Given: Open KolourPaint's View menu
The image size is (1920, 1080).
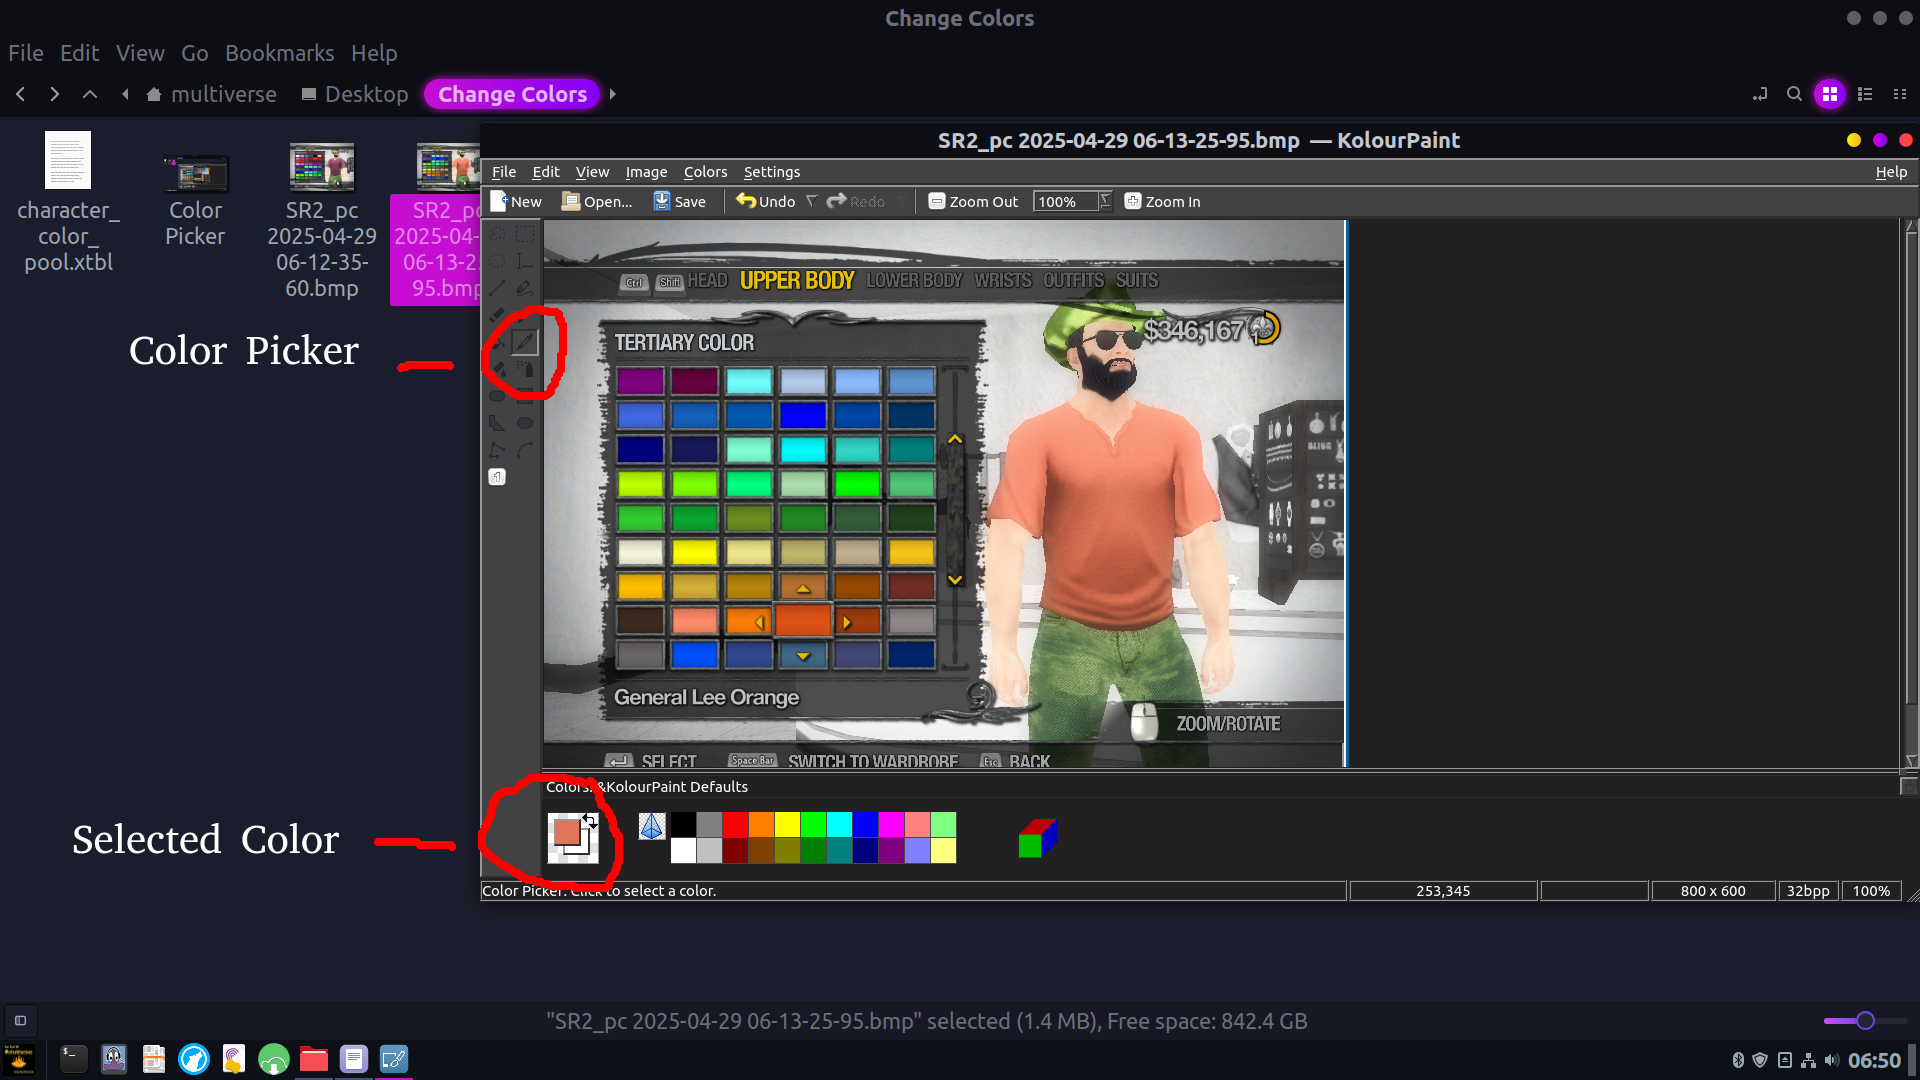Looking at the screenshot, I should coord(592,172).
